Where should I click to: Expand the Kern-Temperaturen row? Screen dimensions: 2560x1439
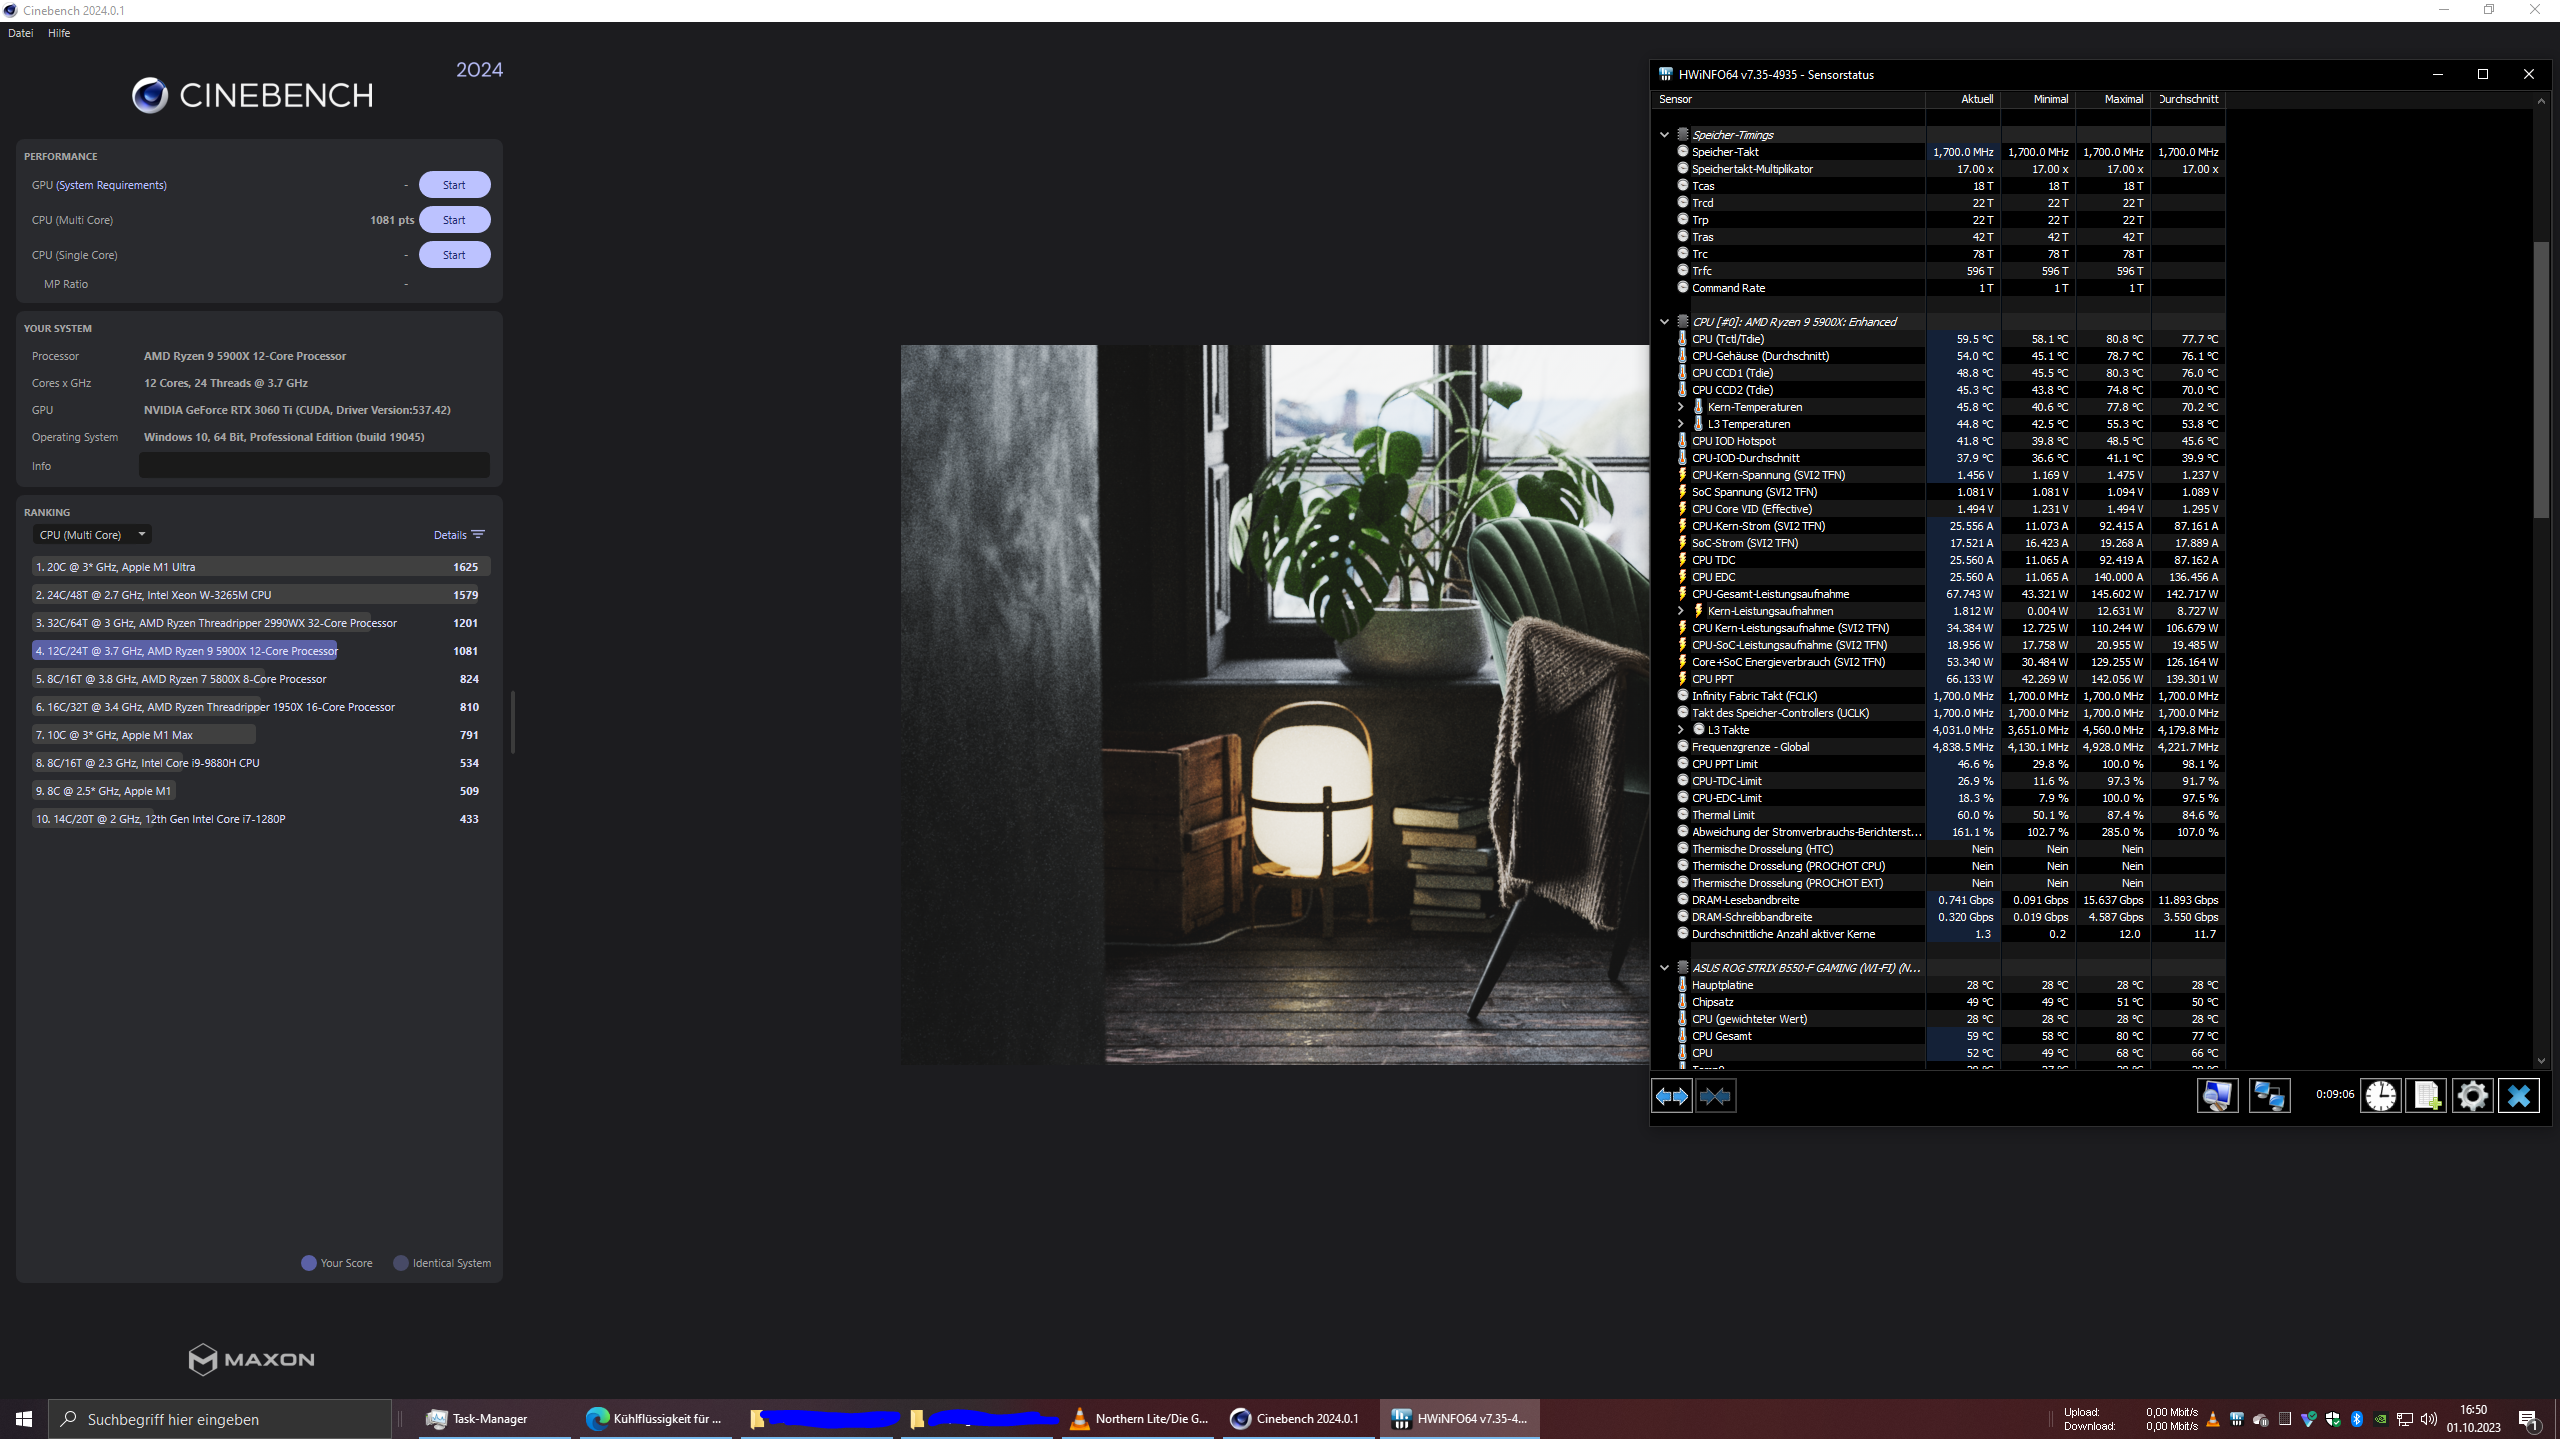[x=1680, y=407]
